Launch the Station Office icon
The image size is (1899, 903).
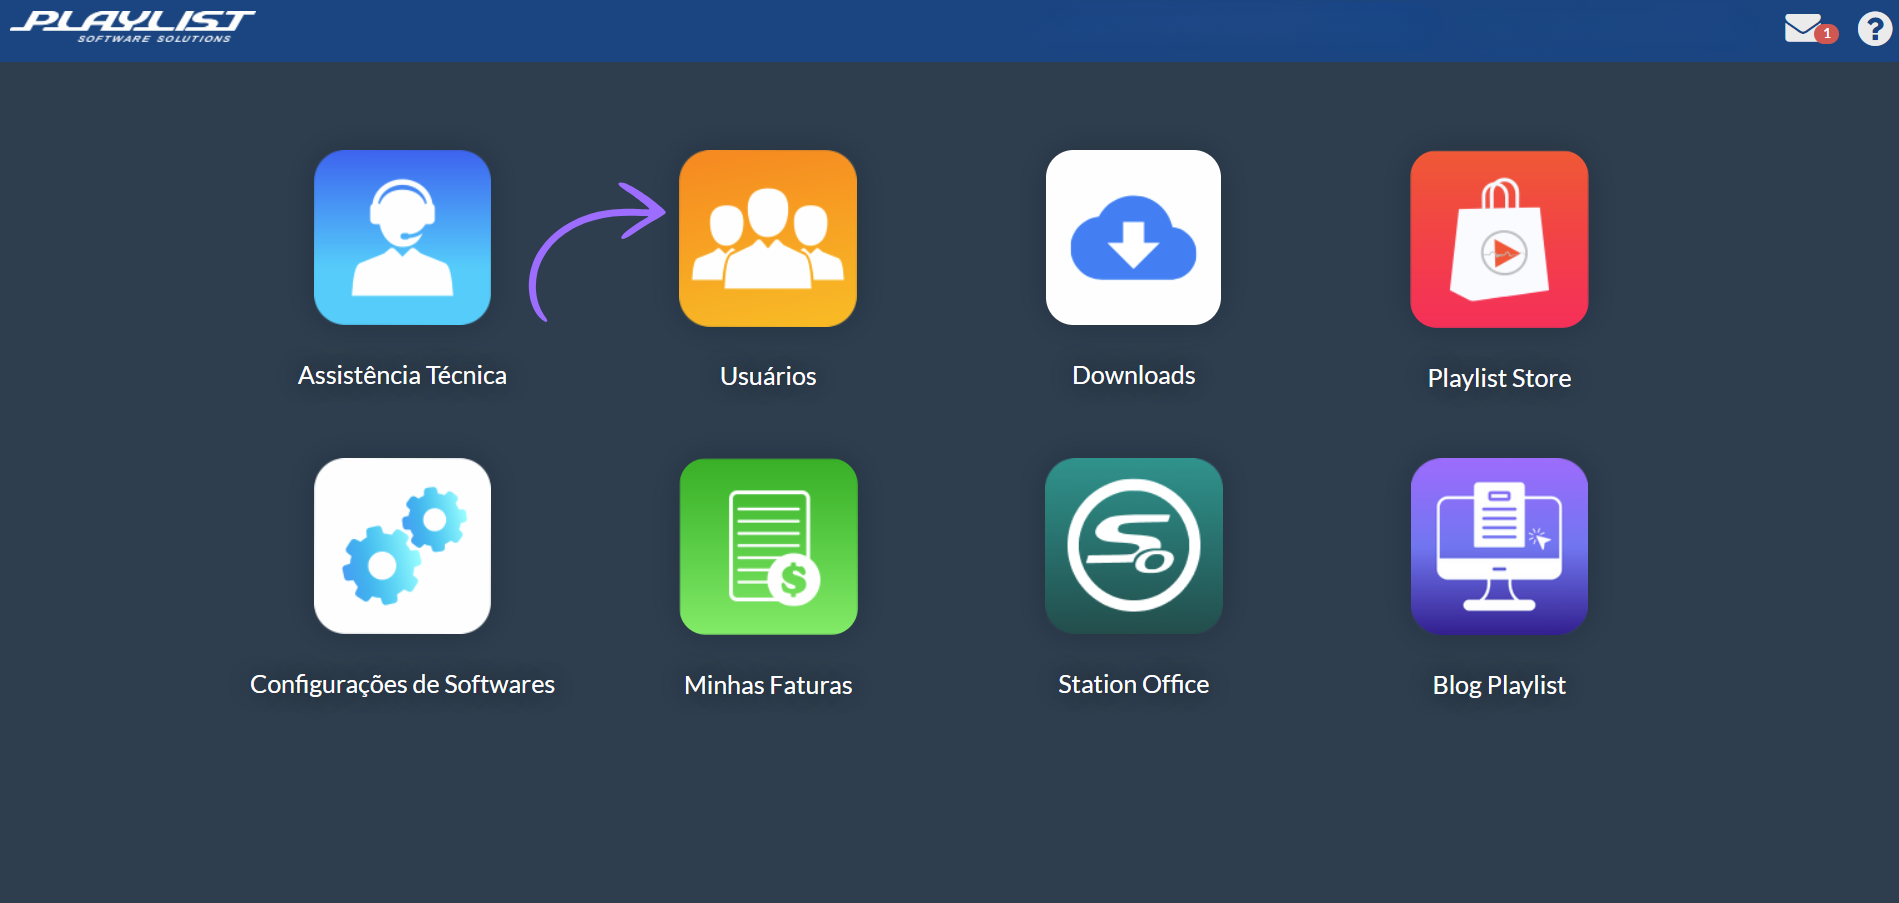1133,546
